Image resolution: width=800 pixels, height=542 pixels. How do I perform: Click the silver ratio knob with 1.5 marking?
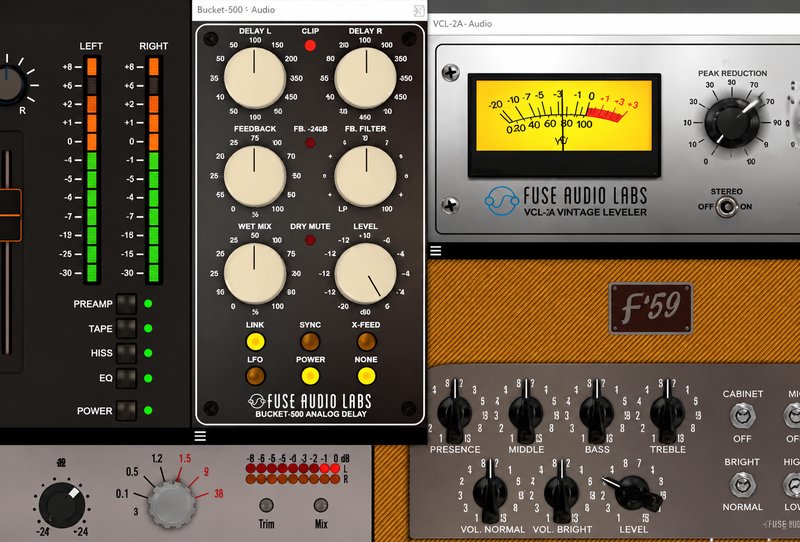click(x=171, y=505)
